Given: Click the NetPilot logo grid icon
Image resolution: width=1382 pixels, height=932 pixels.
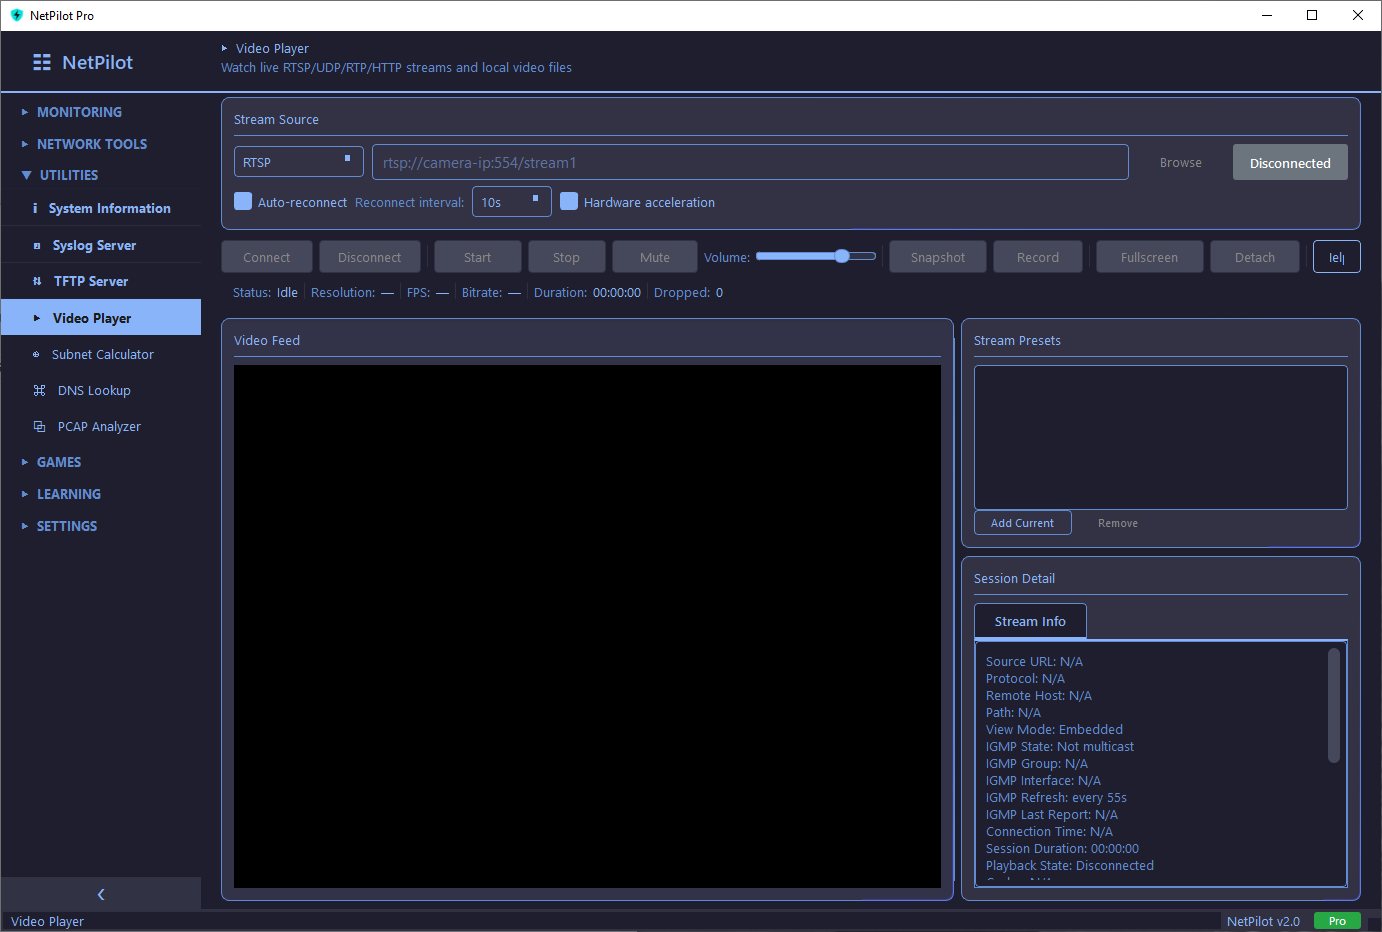Looking at the screenshot, I should 41,61.
